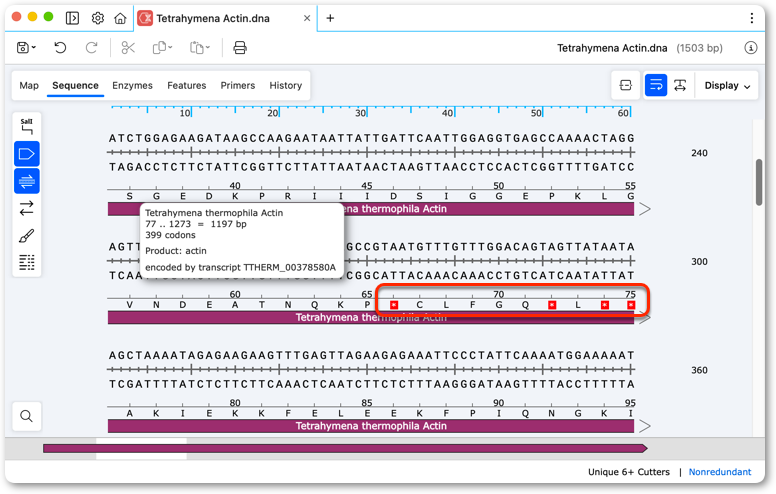Switch to the Map tab
This screenshot has width=776, height=494.
coord(29,86)
